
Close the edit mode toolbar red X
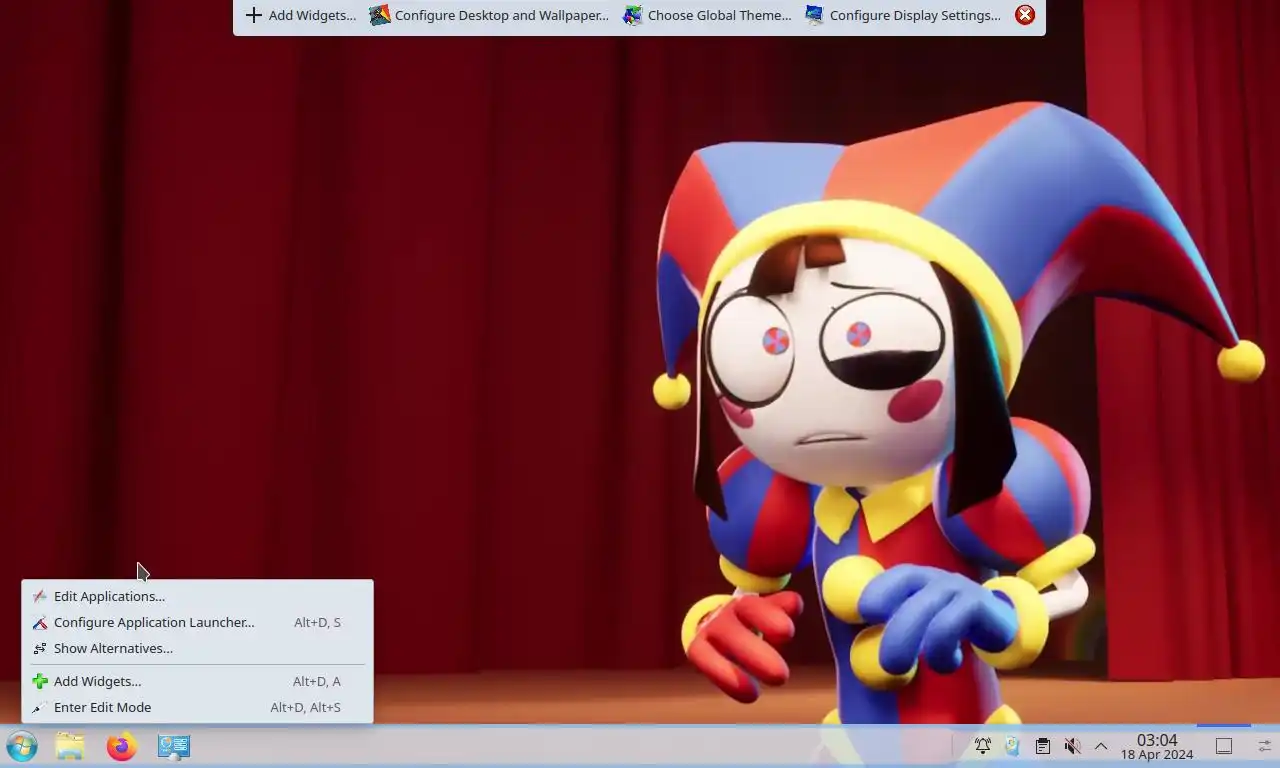point(1025,15)
